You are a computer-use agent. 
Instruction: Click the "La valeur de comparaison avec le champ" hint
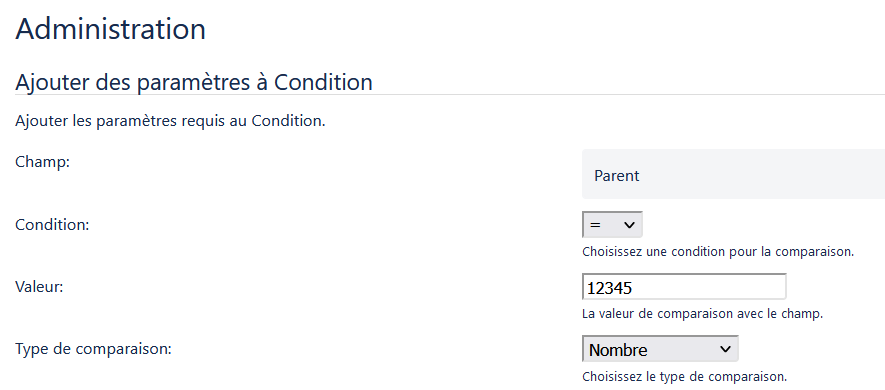[702, 314]
